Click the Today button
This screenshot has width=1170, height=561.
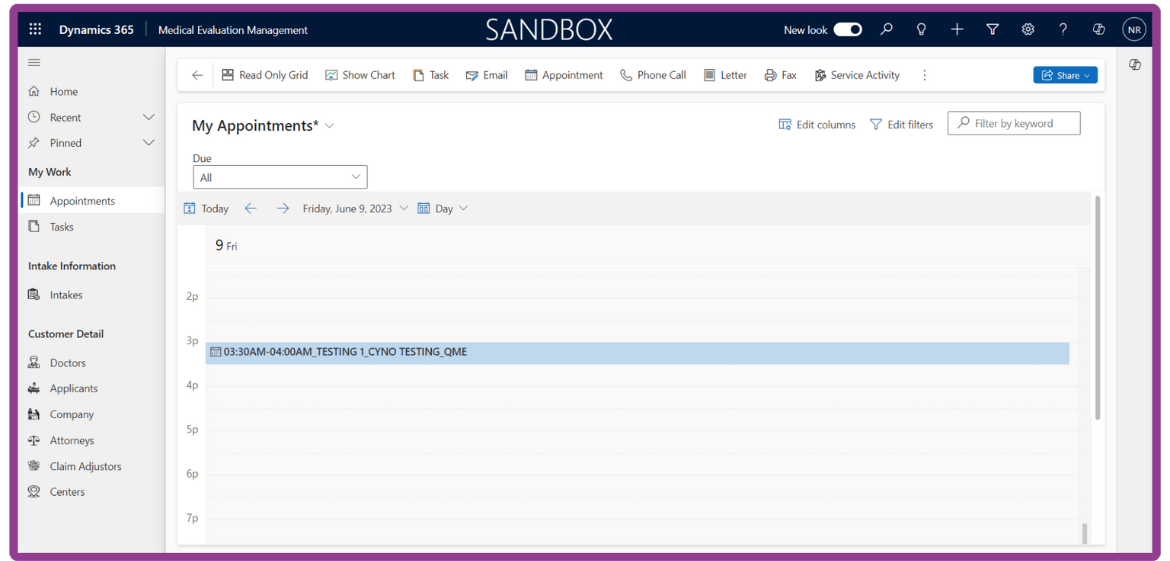207,208
